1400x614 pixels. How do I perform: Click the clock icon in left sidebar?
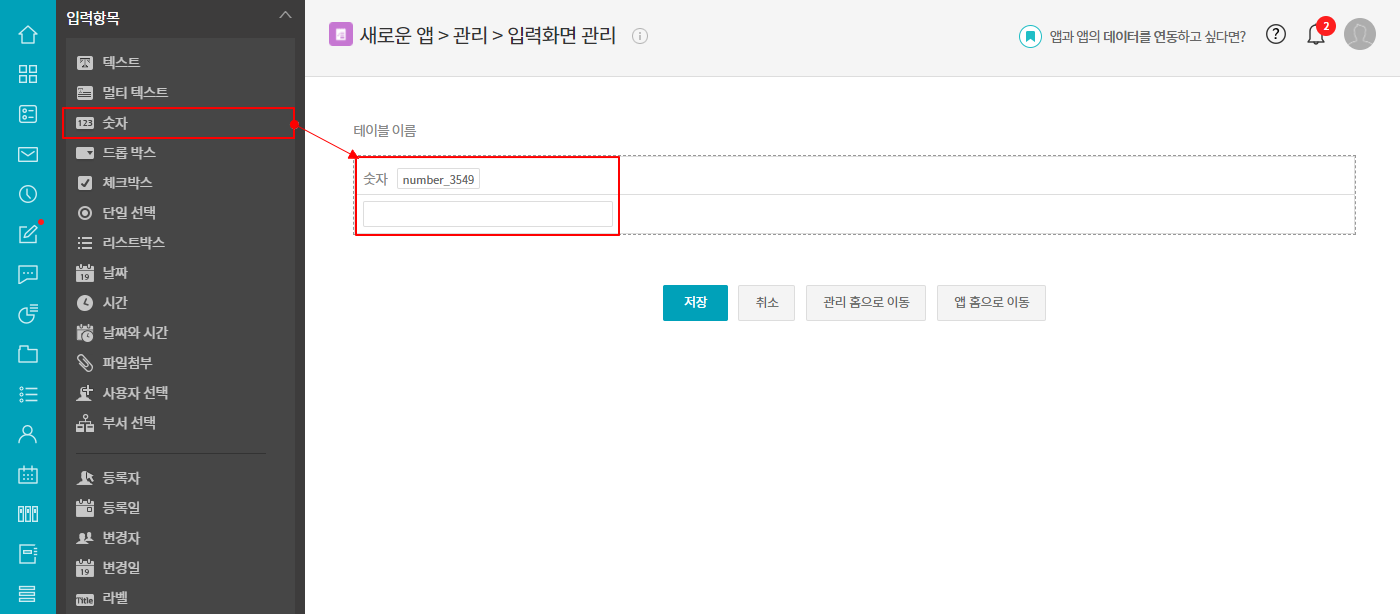coord(28,194)
